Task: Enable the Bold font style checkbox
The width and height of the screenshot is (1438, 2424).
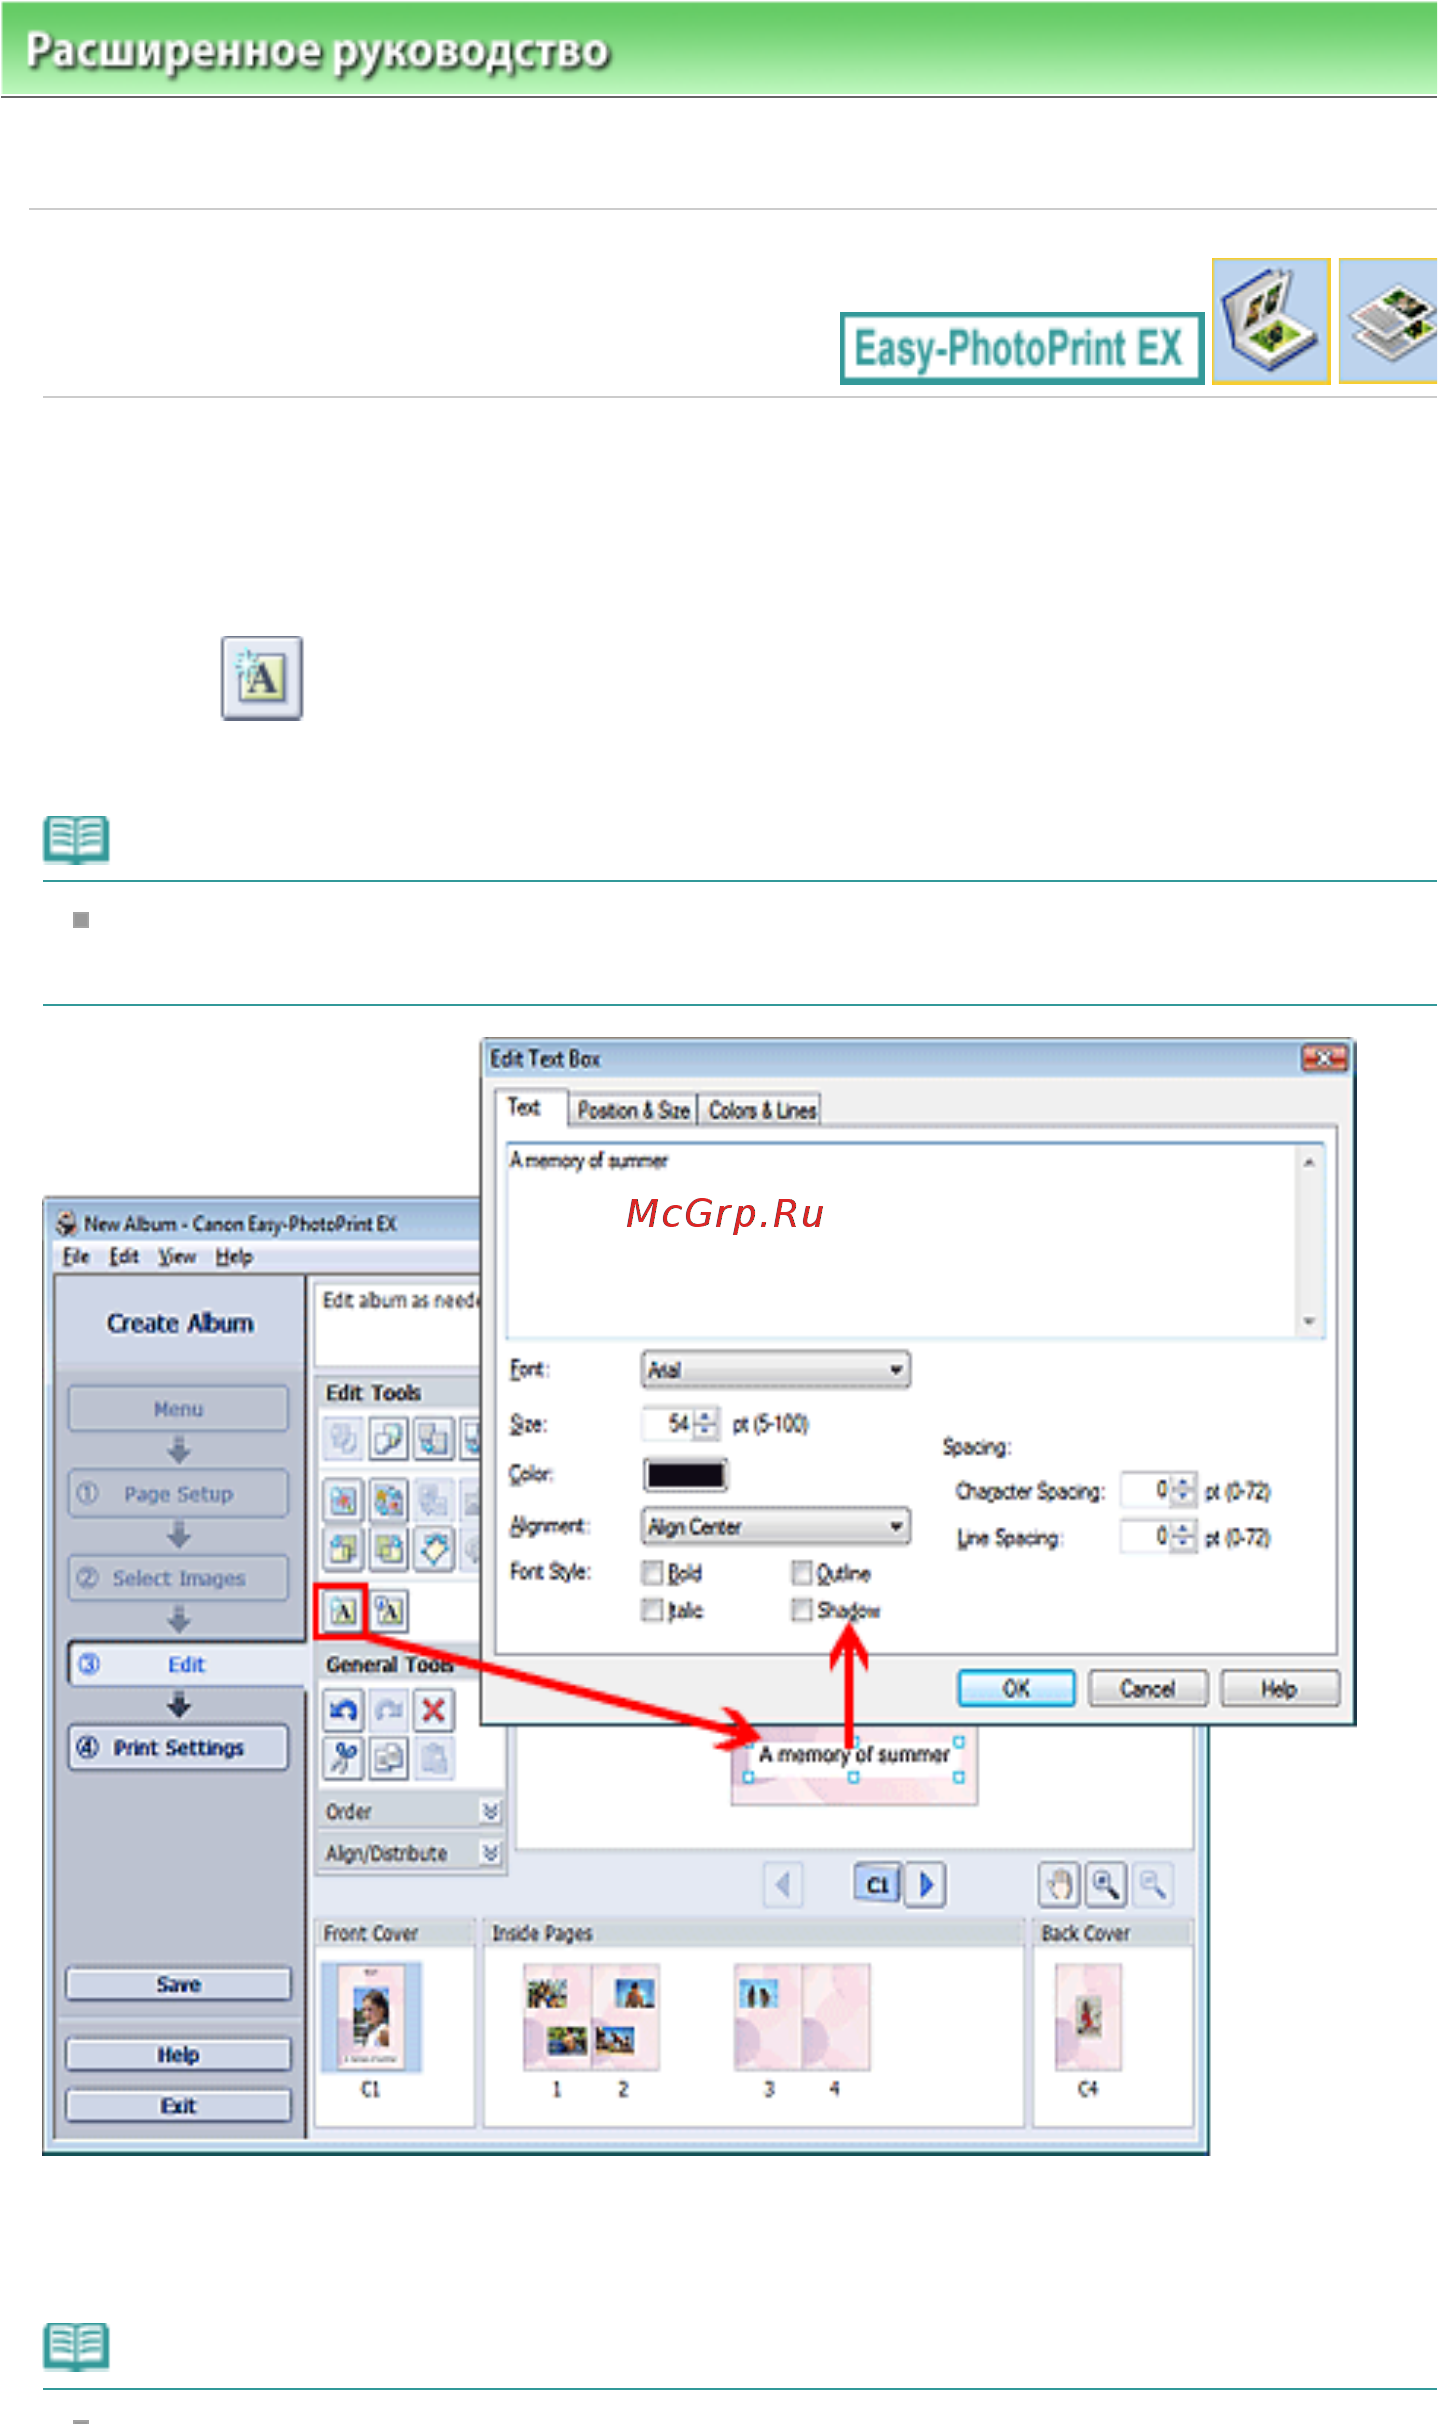Action: pos(652,1573)
